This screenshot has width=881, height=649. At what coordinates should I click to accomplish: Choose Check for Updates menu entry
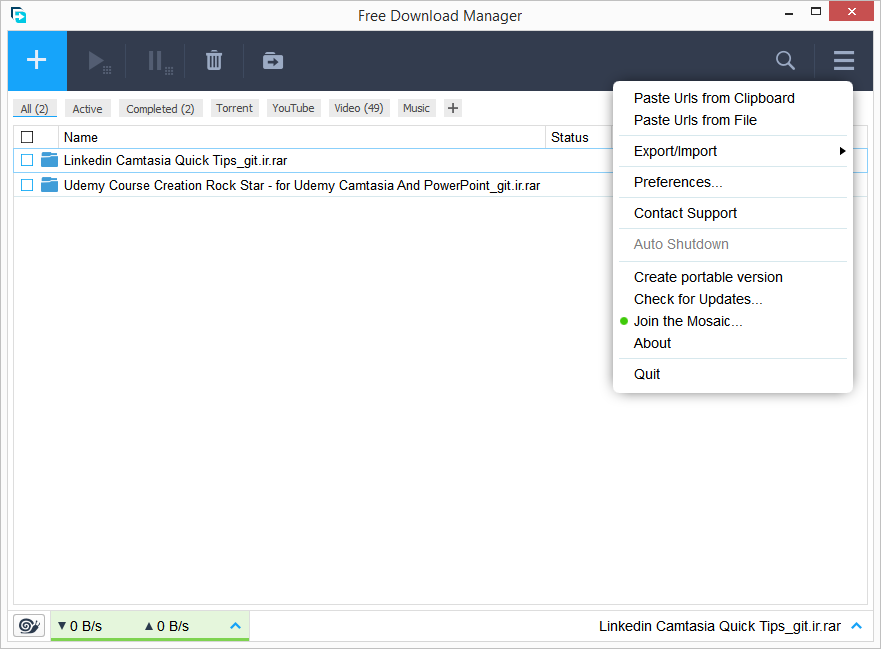[x=697, y=299]
